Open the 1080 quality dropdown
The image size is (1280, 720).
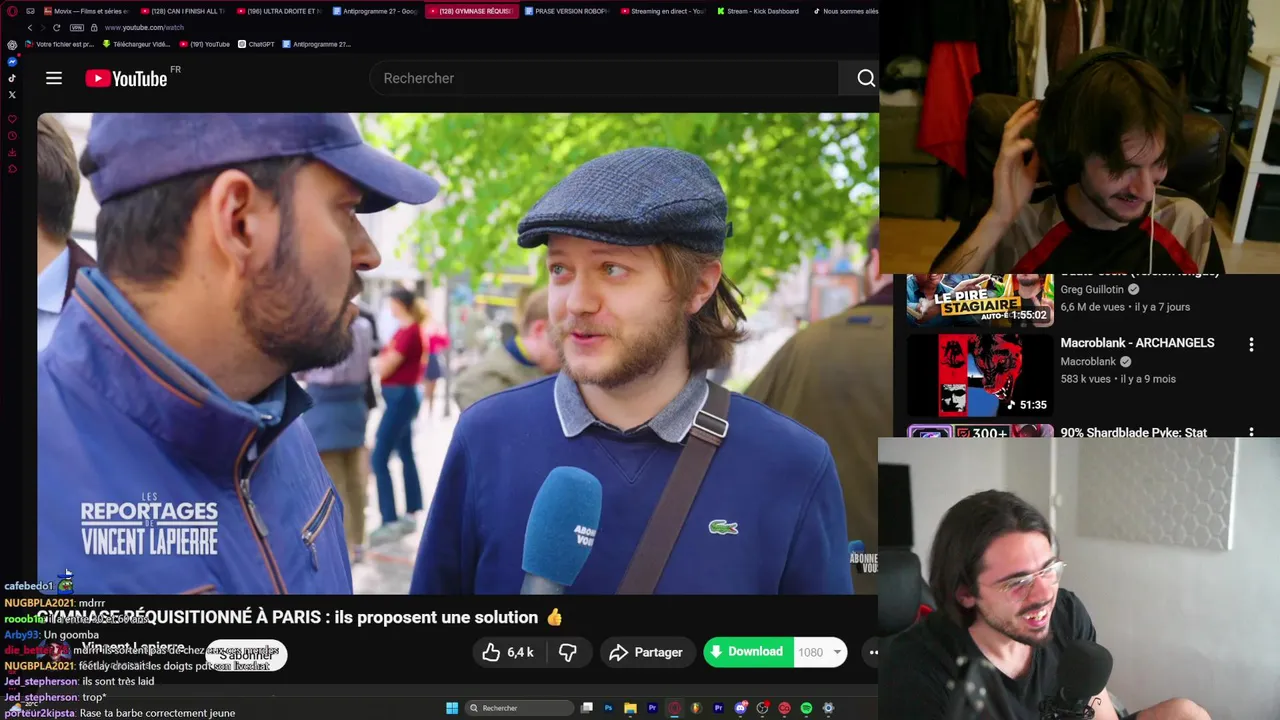[820, 652]
